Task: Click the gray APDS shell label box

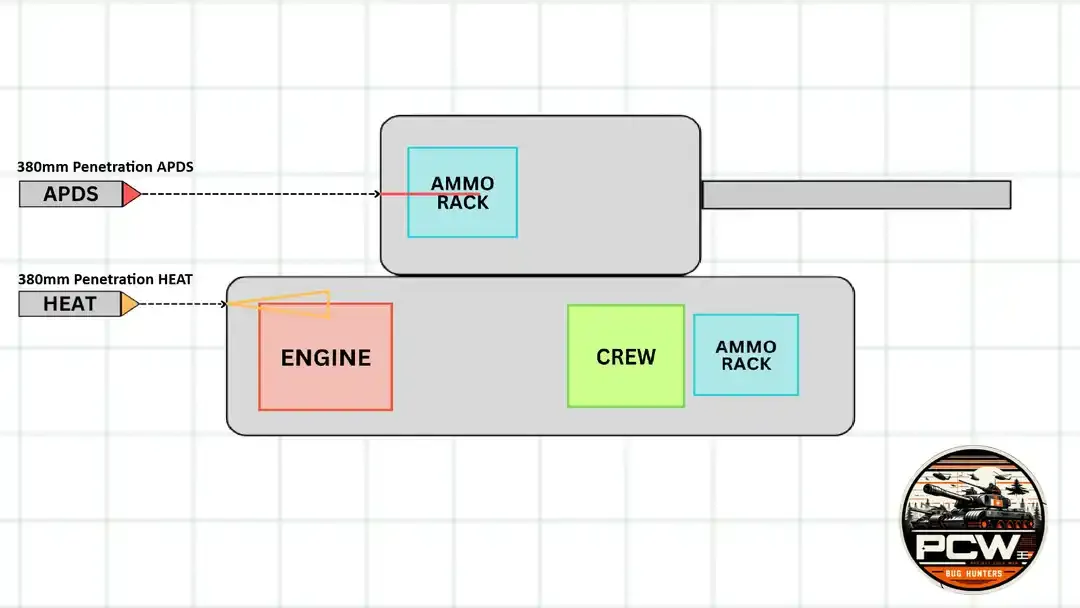Action: 71,194
